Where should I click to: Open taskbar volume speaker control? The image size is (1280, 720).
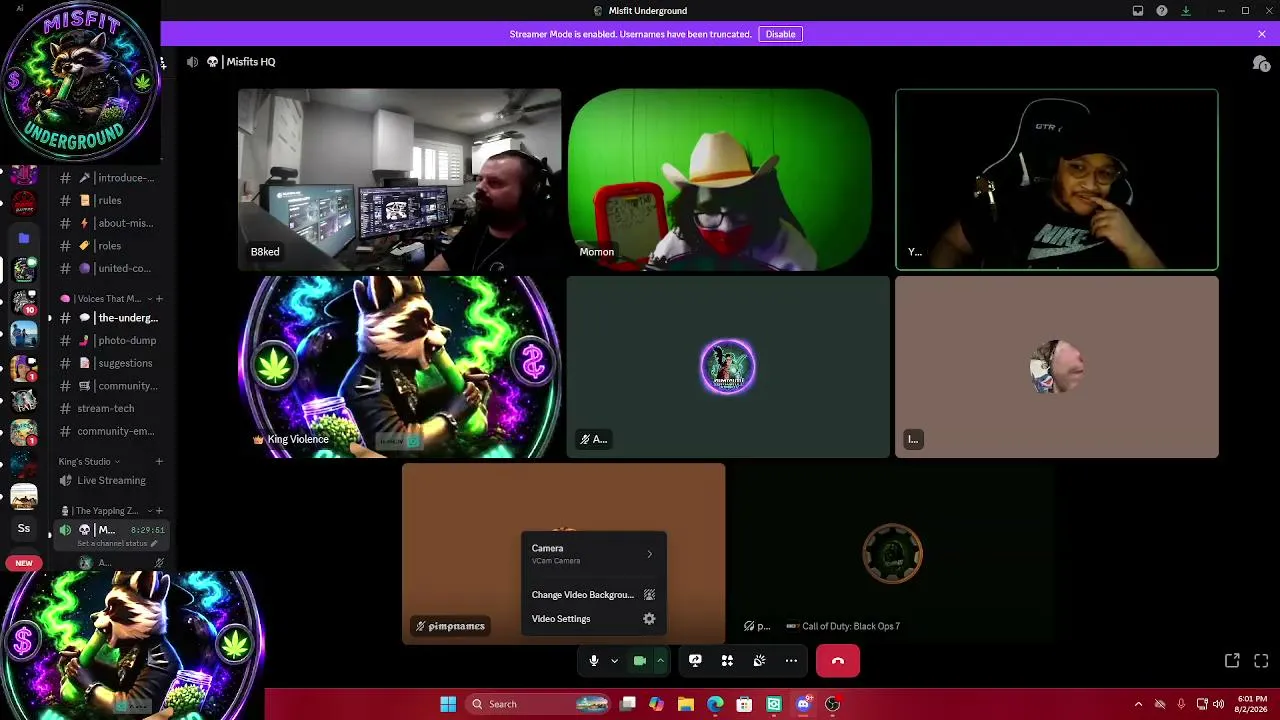[x=1218, y=704]
